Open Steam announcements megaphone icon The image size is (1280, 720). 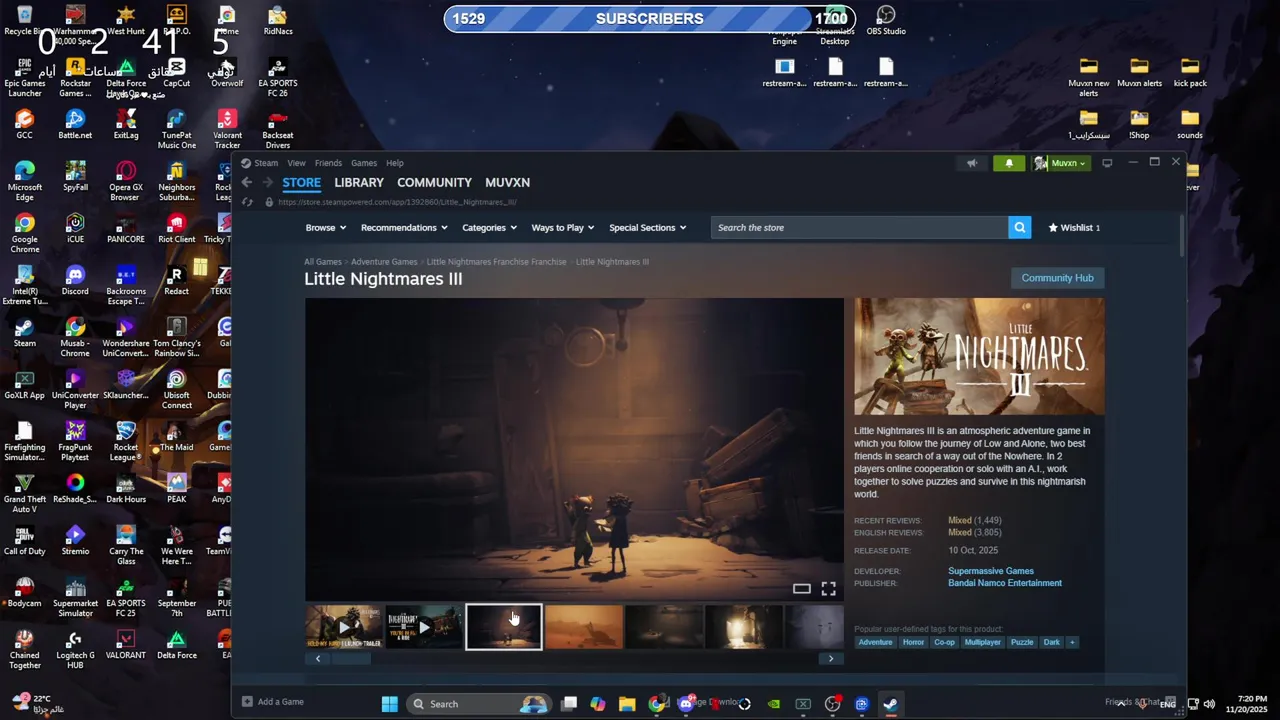972,163
